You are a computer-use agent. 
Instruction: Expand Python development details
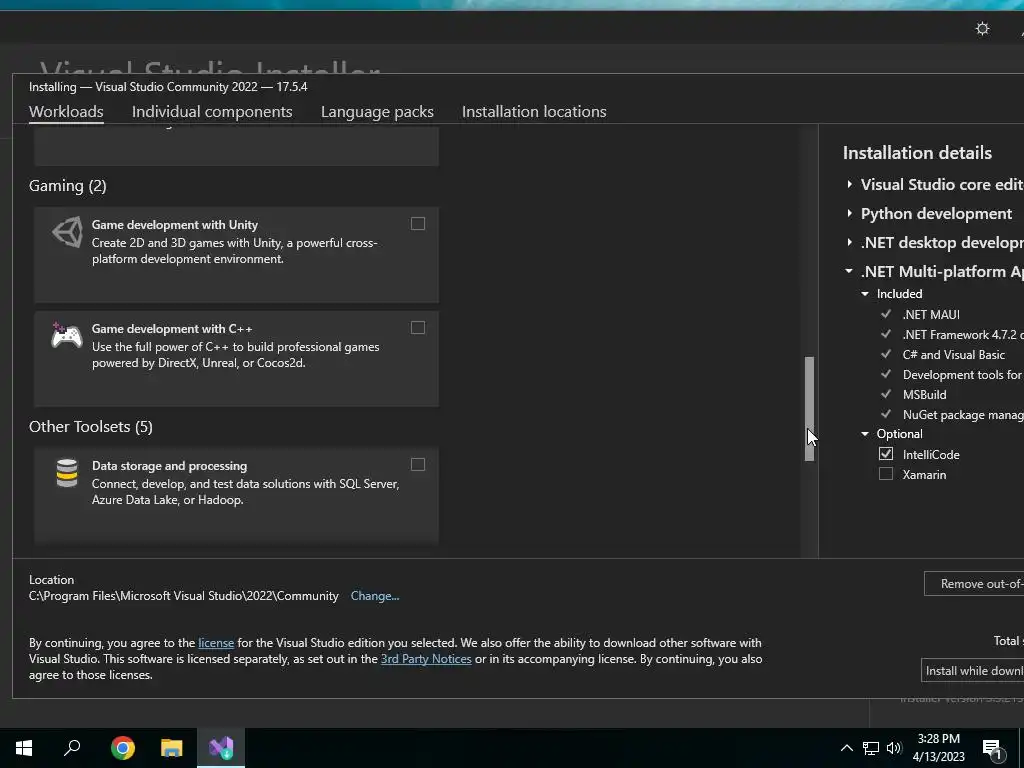[x=849, y=214]
